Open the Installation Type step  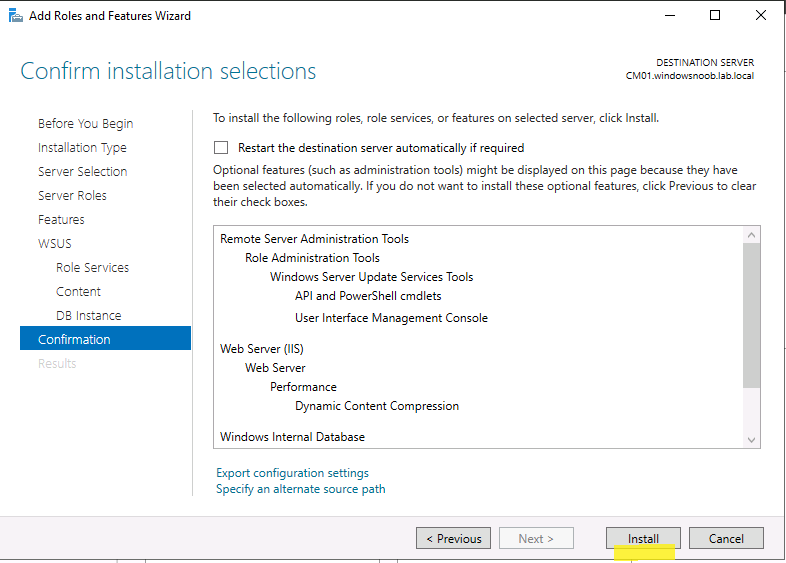(82, 147)
